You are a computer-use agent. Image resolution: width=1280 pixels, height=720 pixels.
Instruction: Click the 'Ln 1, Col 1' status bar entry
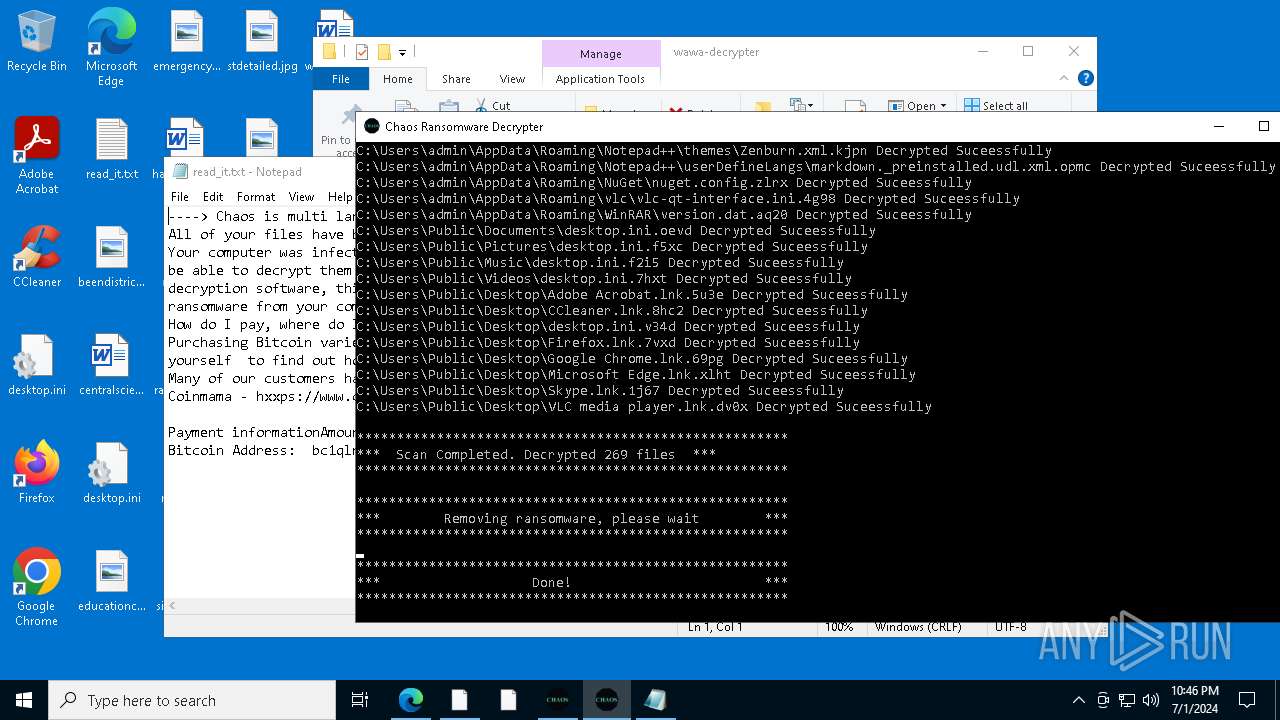pos(715,627)
